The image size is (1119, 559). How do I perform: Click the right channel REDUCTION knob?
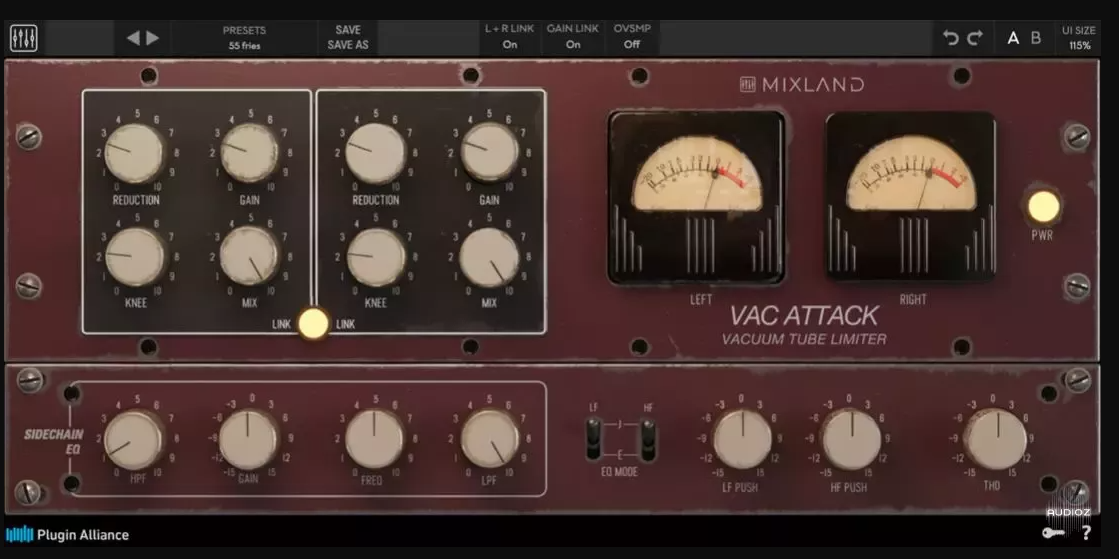375,153
